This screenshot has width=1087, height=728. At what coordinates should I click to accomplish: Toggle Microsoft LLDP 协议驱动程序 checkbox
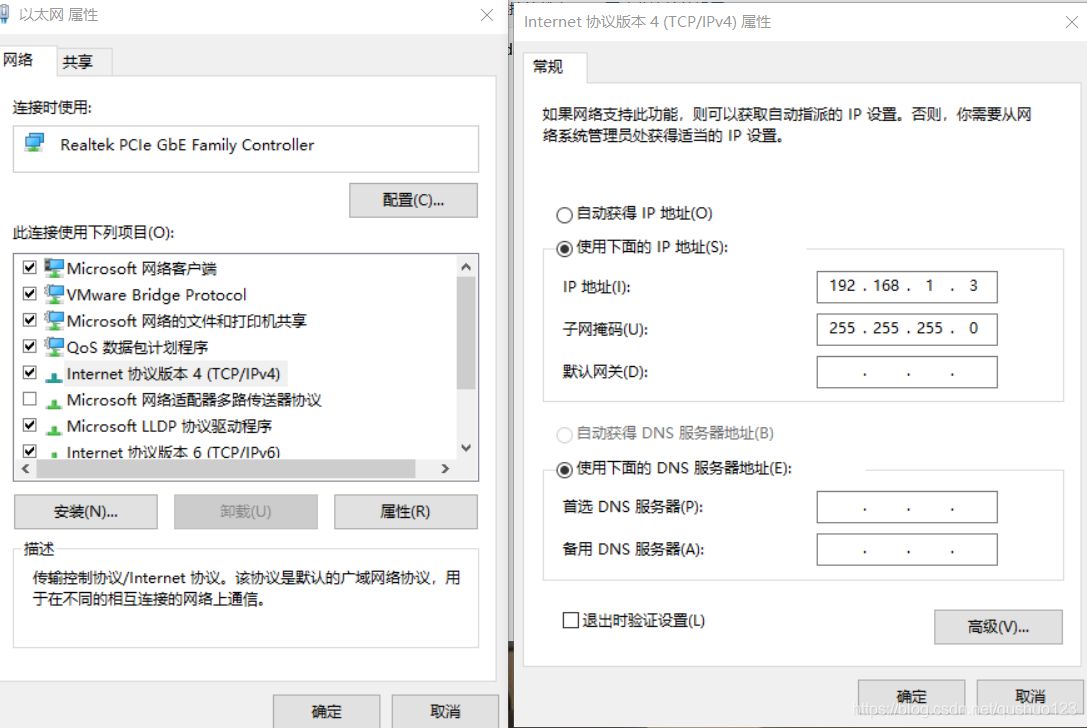click(x=30, y=425)
